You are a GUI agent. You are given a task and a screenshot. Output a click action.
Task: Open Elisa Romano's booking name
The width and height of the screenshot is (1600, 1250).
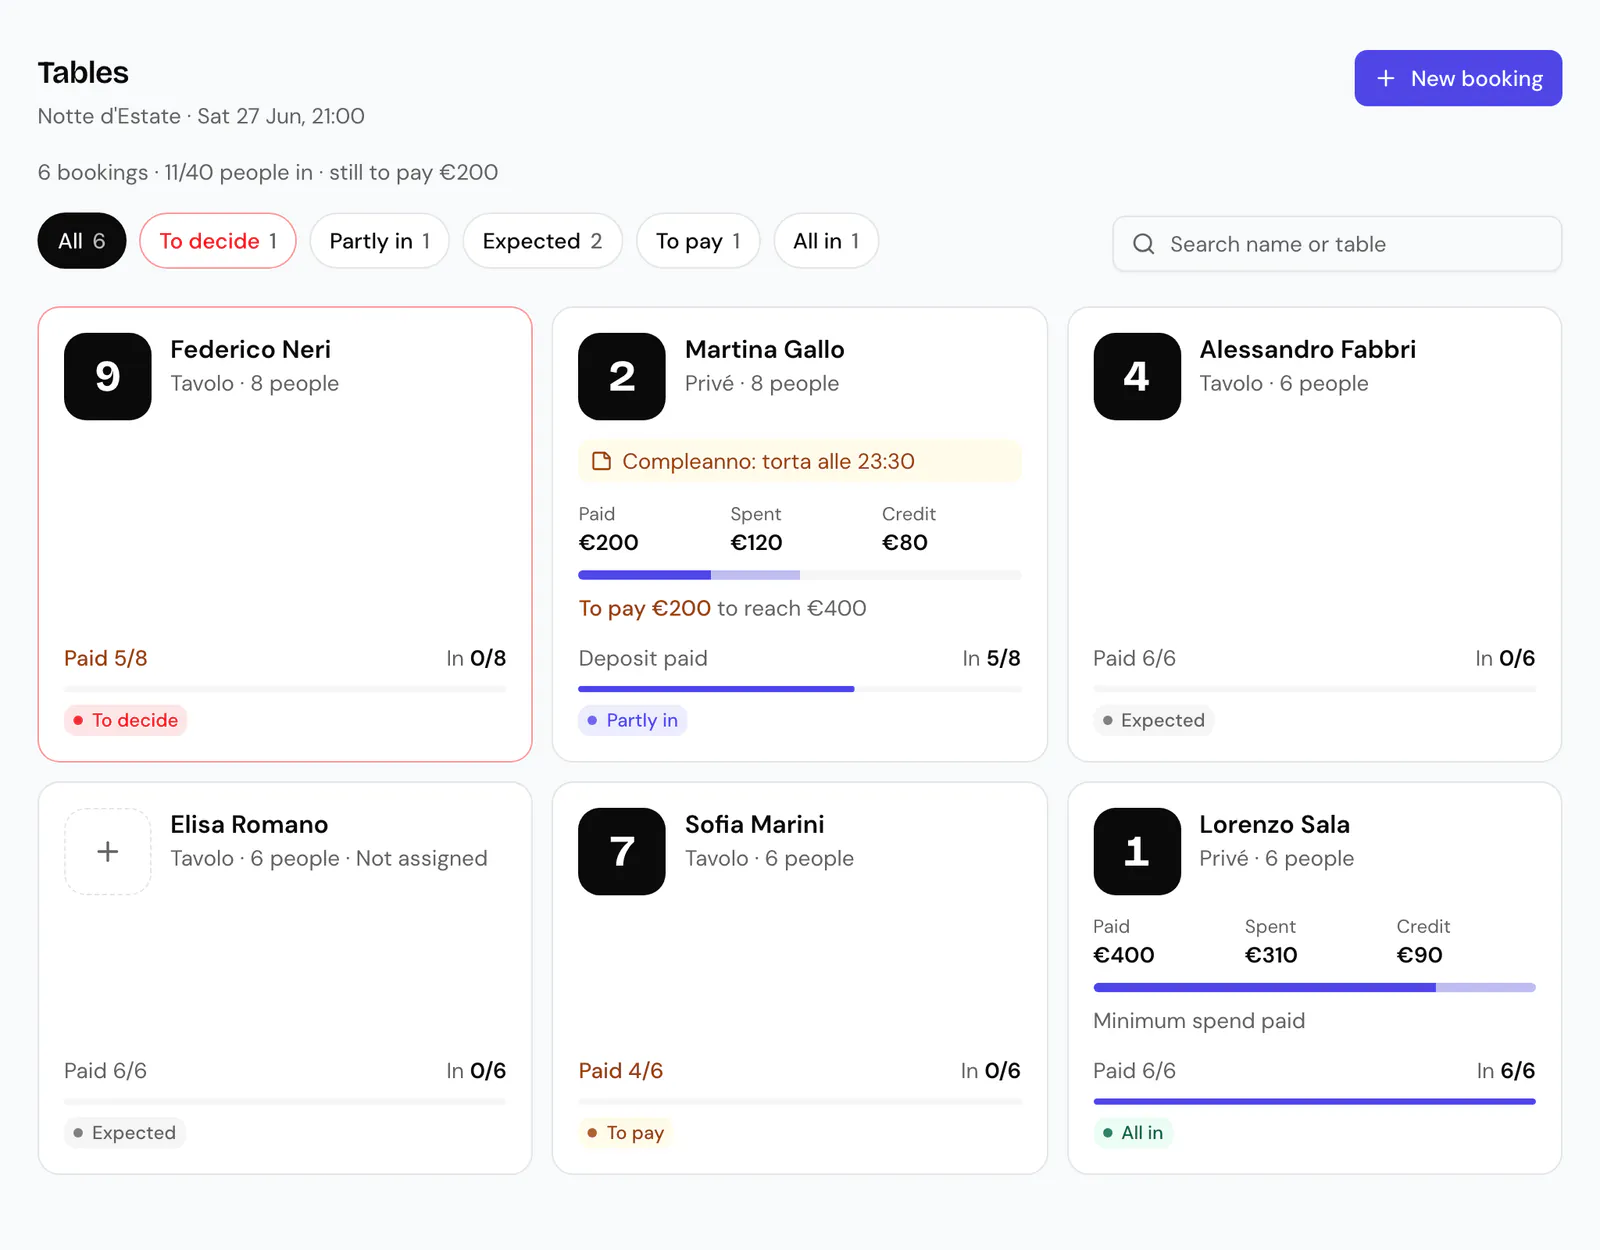pyautogui.click(x=249, y=824)
